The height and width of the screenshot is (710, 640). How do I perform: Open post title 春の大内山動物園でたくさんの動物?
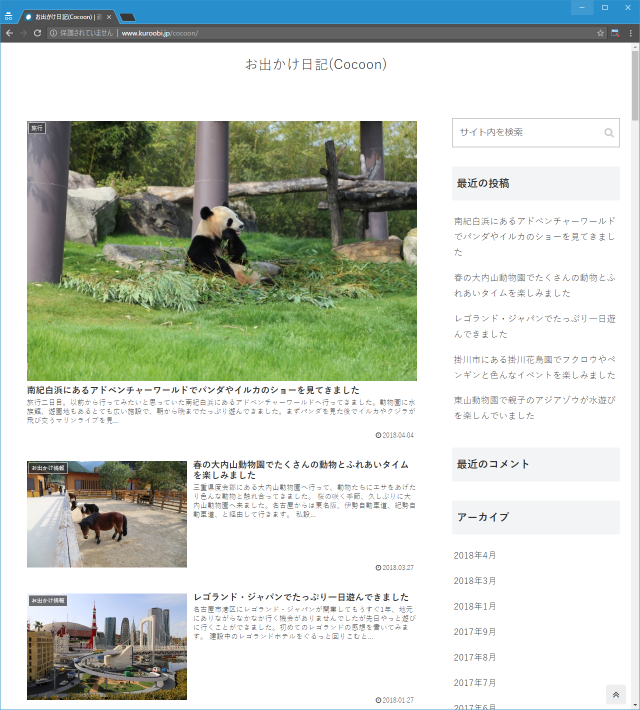[x=301, y=470]
